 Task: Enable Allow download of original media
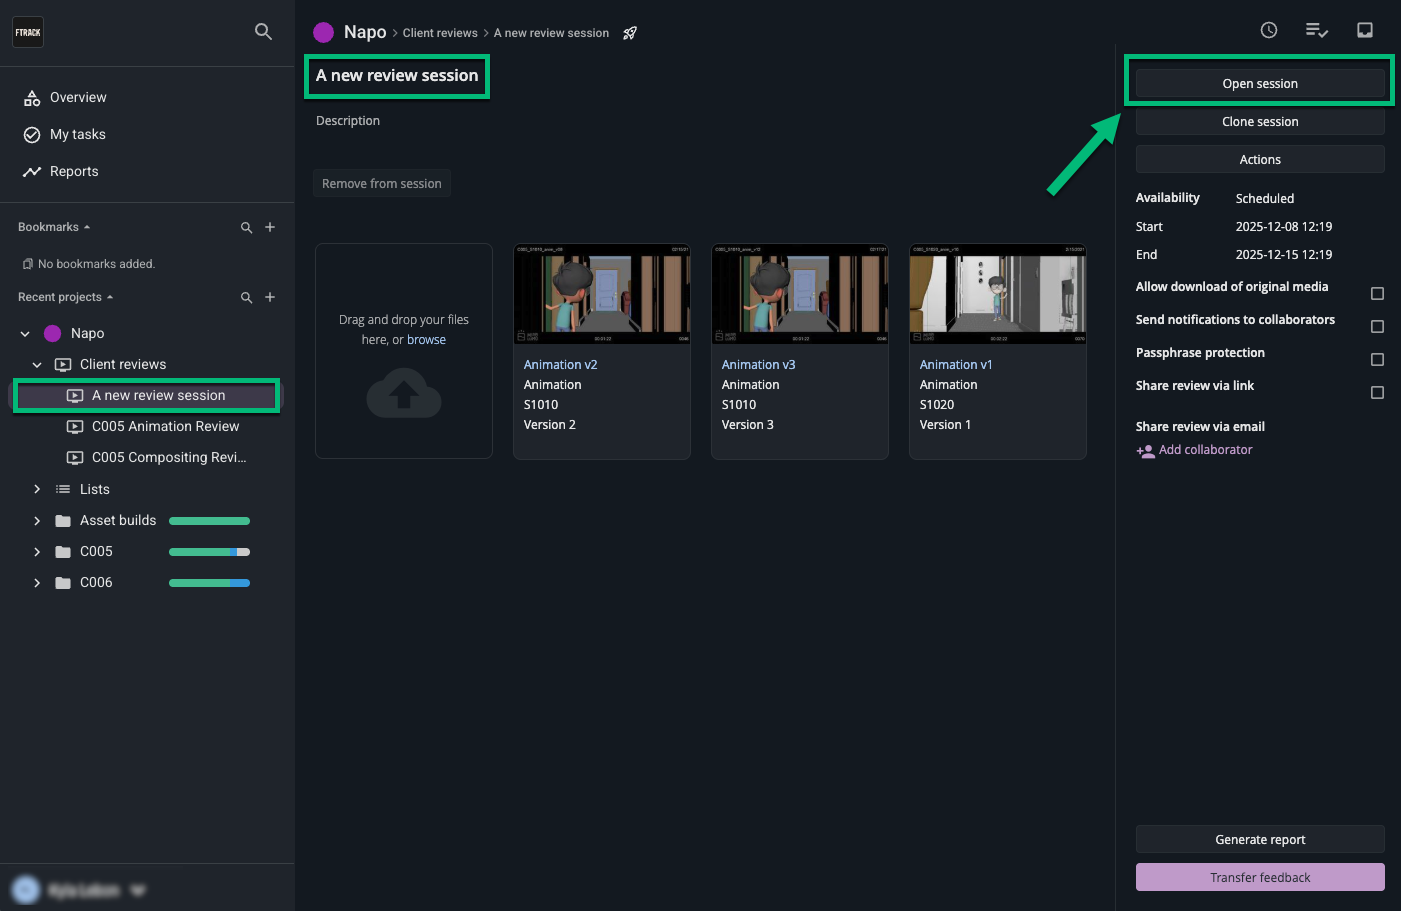[x=1377, y=294]
